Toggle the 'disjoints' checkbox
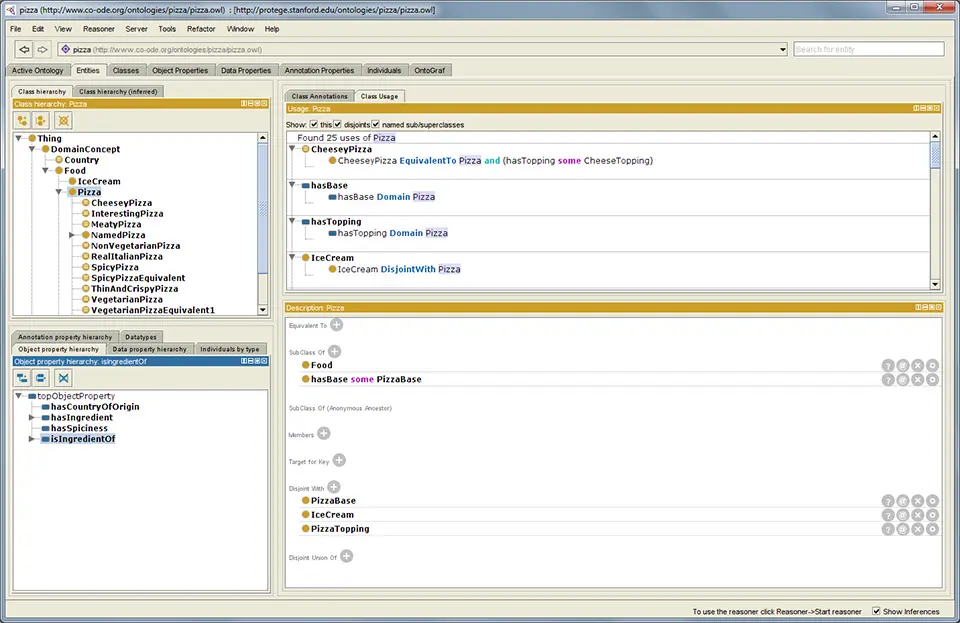 click(338, 124)
